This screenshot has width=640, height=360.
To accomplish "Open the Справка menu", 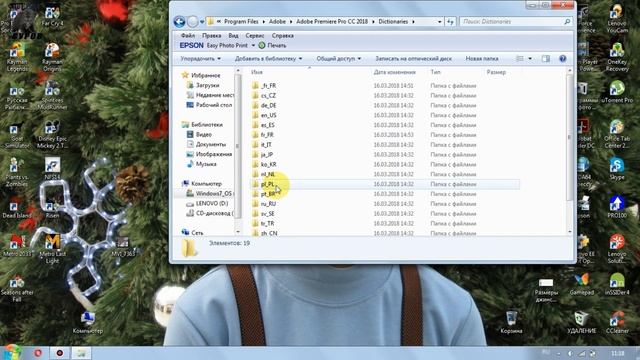I will 282,36.
